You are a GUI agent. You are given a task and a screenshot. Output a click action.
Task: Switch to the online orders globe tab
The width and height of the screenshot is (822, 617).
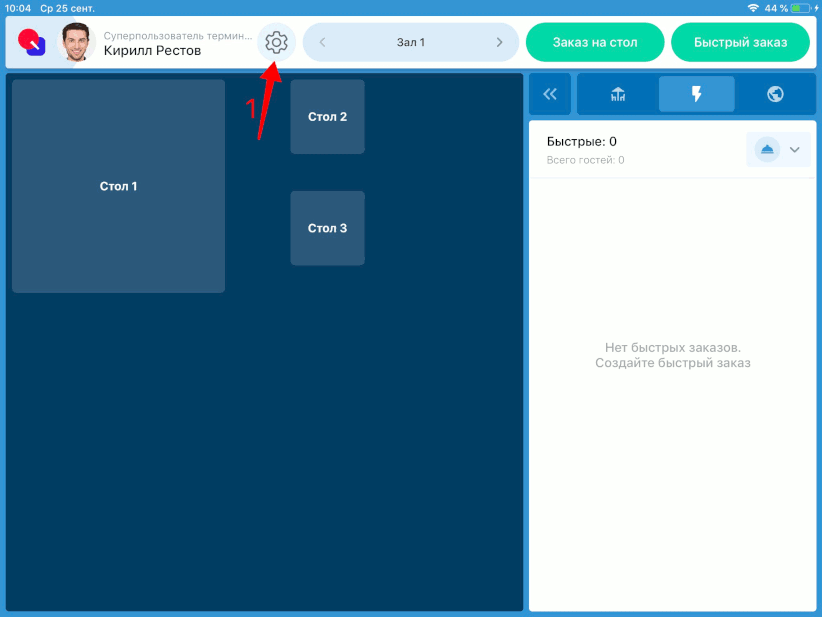click(x=775, y=94)
